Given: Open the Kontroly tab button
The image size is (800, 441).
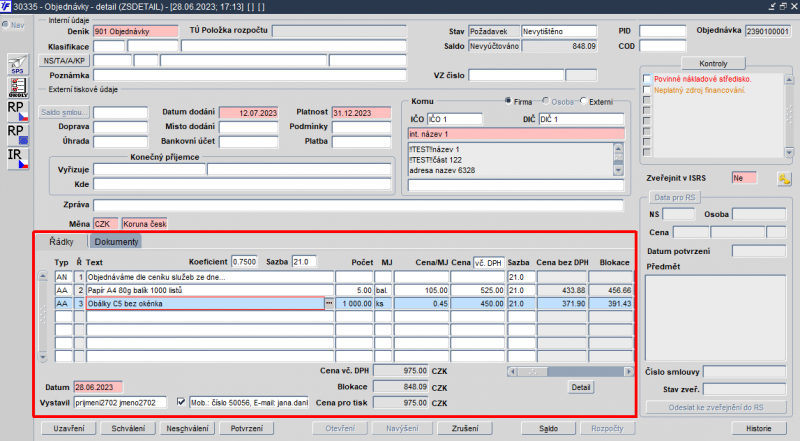Looking at the screenshot, I should coord(713,64).
